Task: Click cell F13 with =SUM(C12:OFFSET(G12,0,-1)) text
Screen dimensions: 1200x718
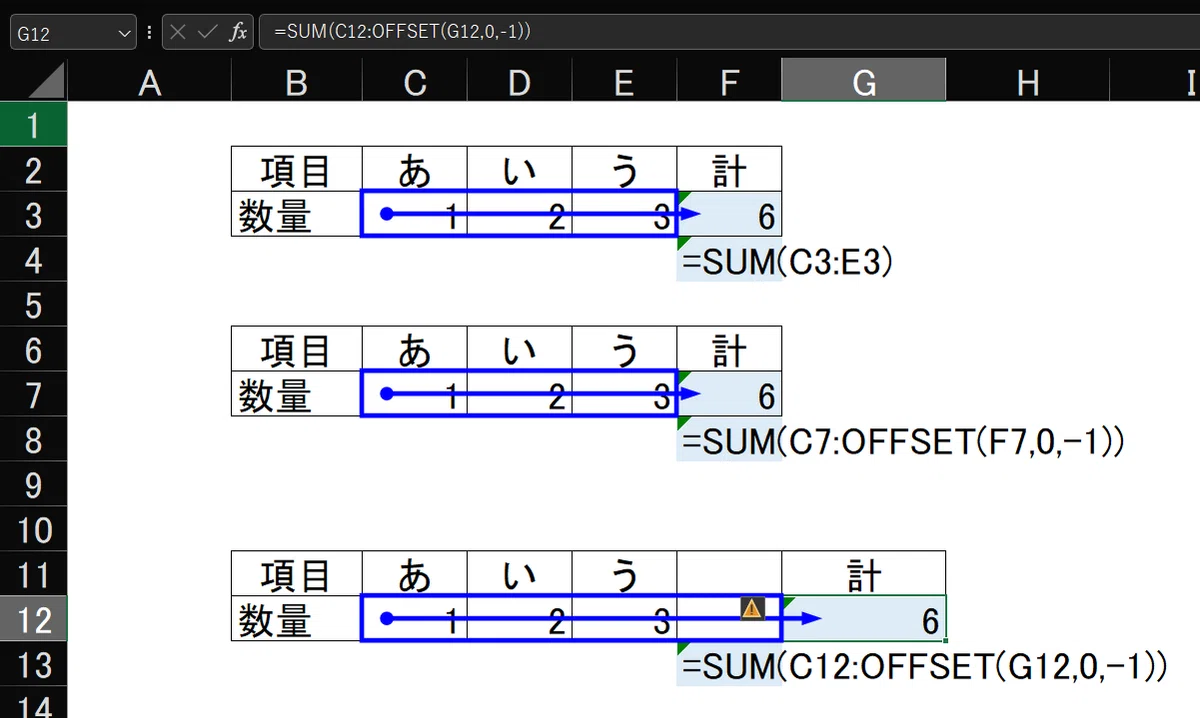Action: pyautogui.click(x=729, y=664)
